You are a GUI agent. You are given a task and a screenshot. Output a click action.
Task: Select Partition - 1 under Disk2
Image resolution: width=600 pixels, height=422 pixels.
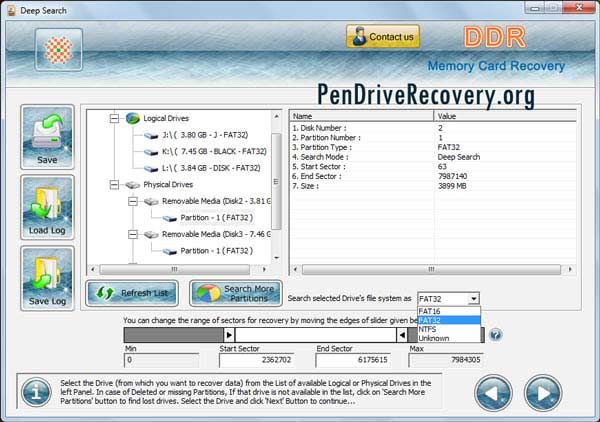tap(217, 218)
